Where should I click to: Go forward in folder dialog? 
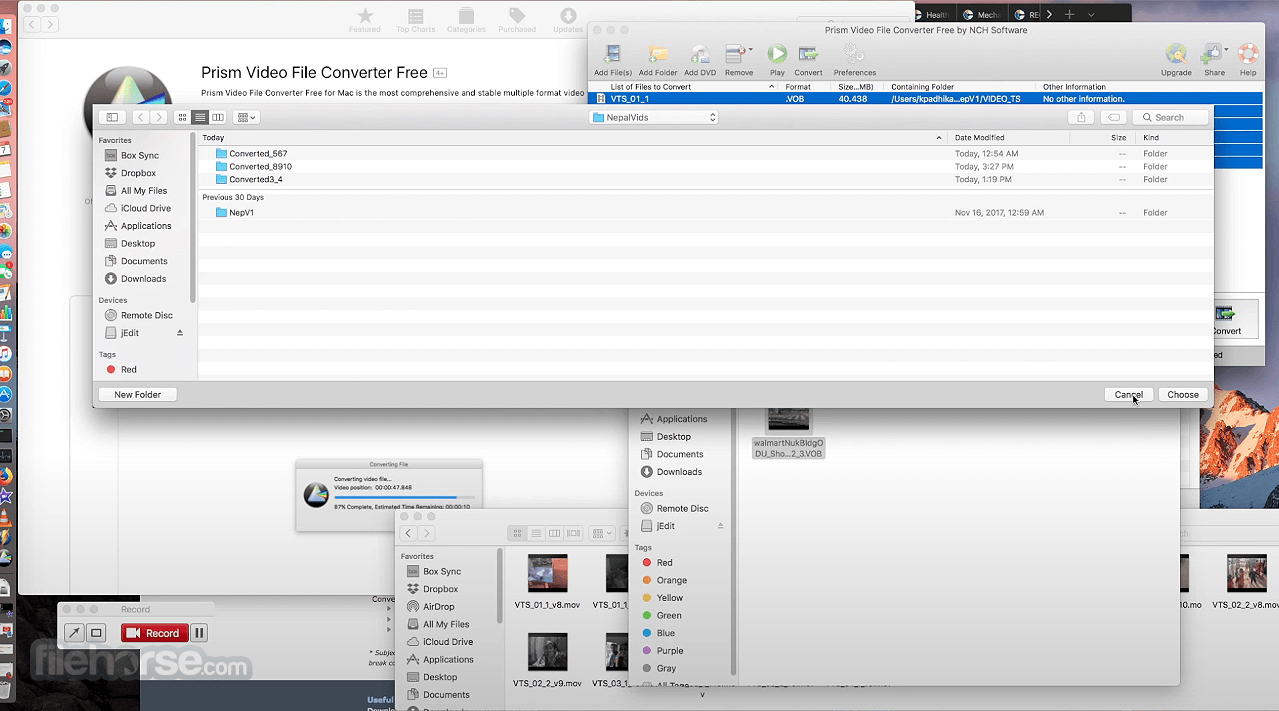pyautogui.click(x=158, y=117)
